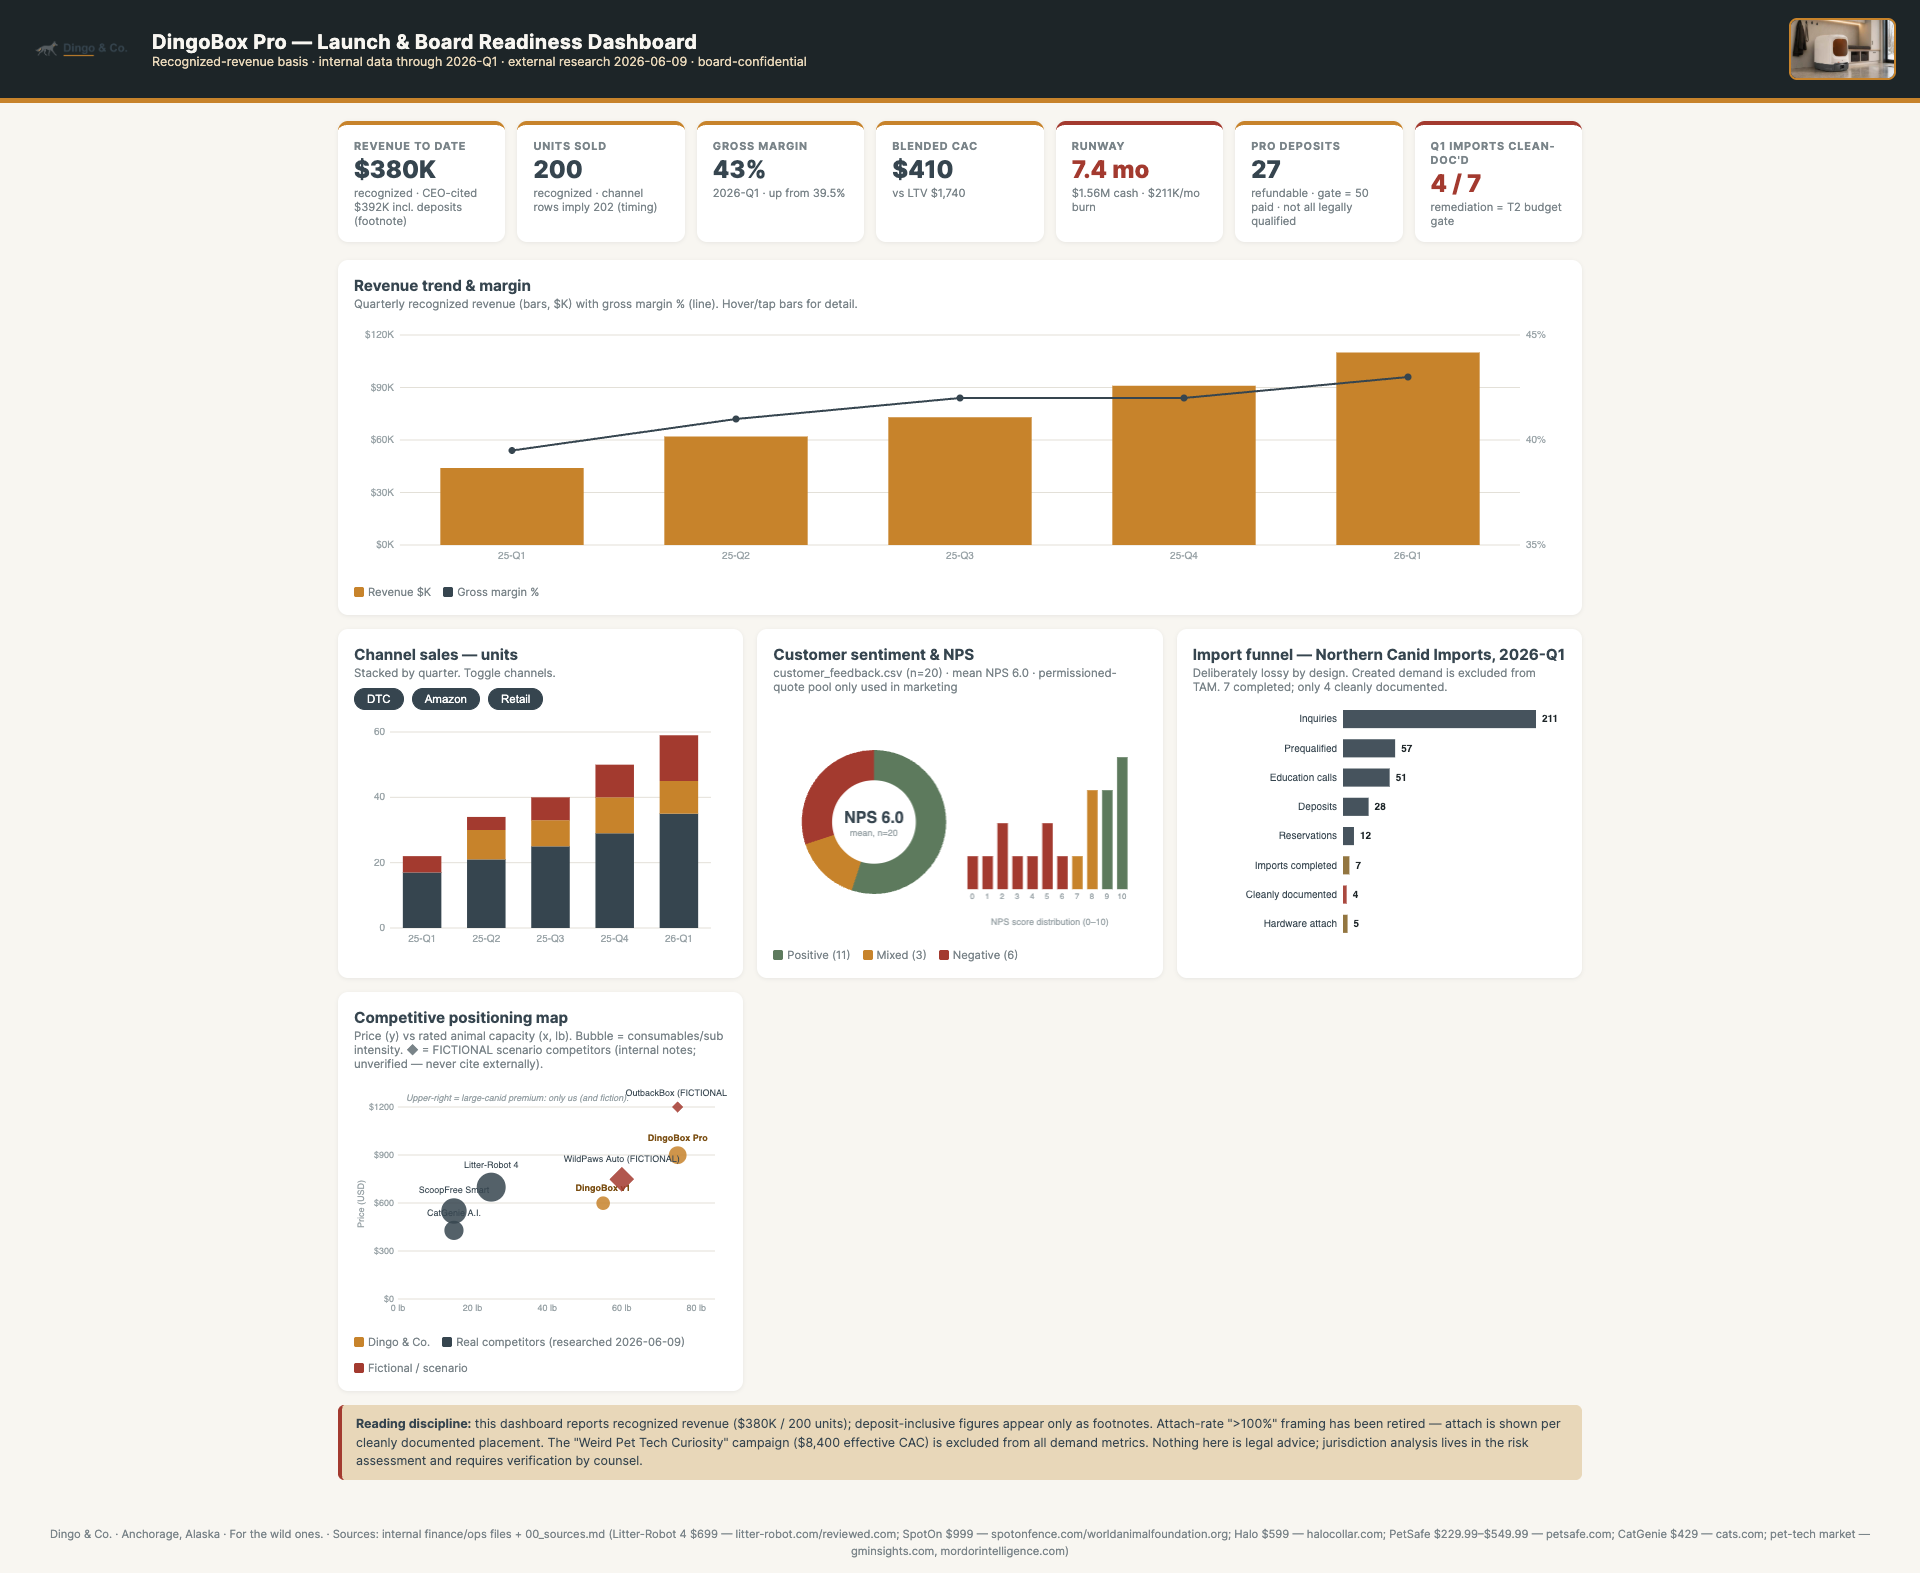Click the Q1 imports 4 / 7 value
Image resolution: width=1920 pixels, height=1573 pixels.
1455,184
